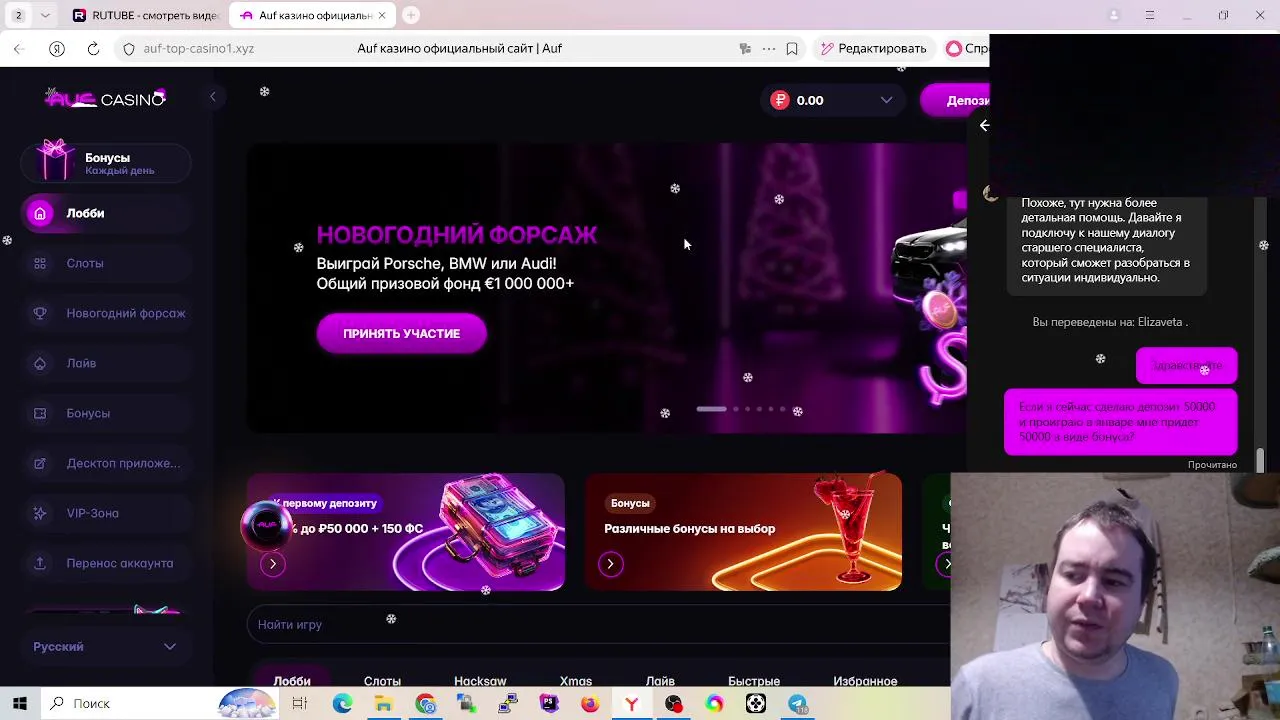Image resolution: width=1280 pixels, height=720 pixels.
Task: Open VIP-Зона in the sidebar
Action: pyautogui.click(x=106, y=513)
